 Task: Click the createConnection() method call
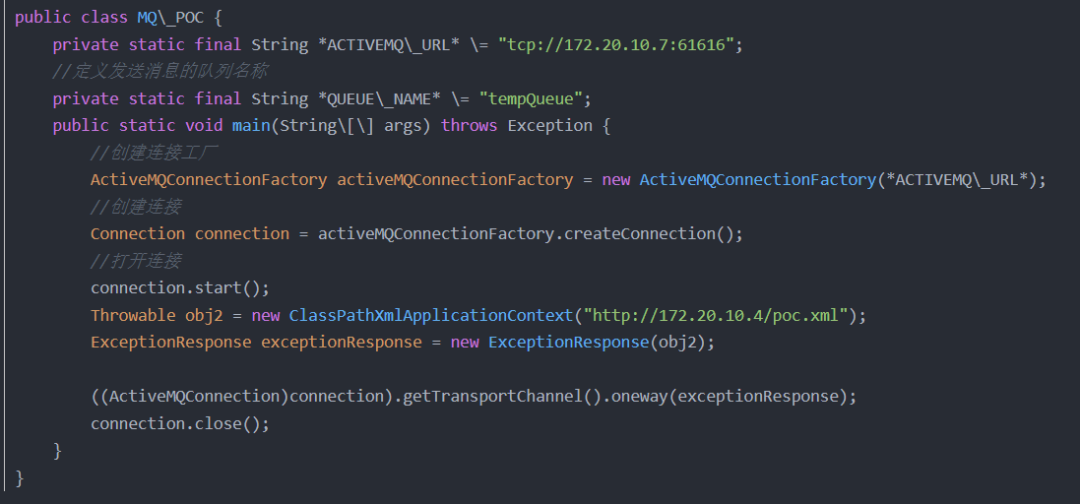(x=649, y=234)
